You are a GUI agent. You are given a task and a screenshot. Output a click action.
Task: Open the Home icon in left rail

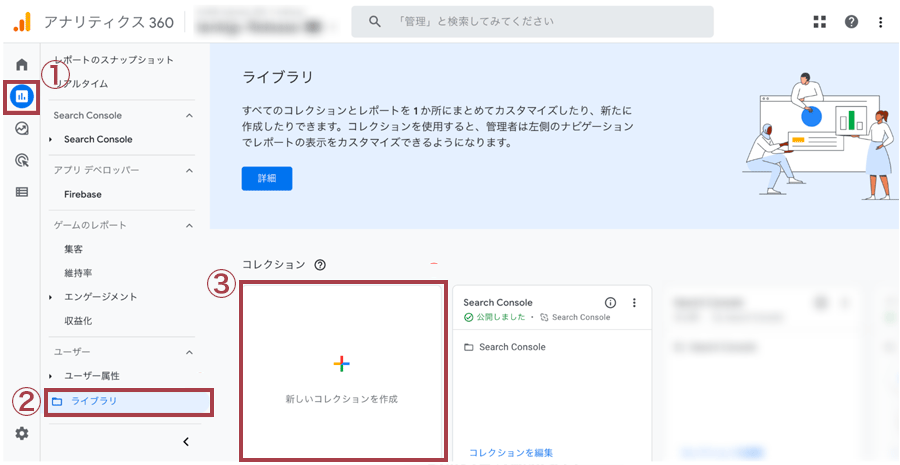point(21,65)
